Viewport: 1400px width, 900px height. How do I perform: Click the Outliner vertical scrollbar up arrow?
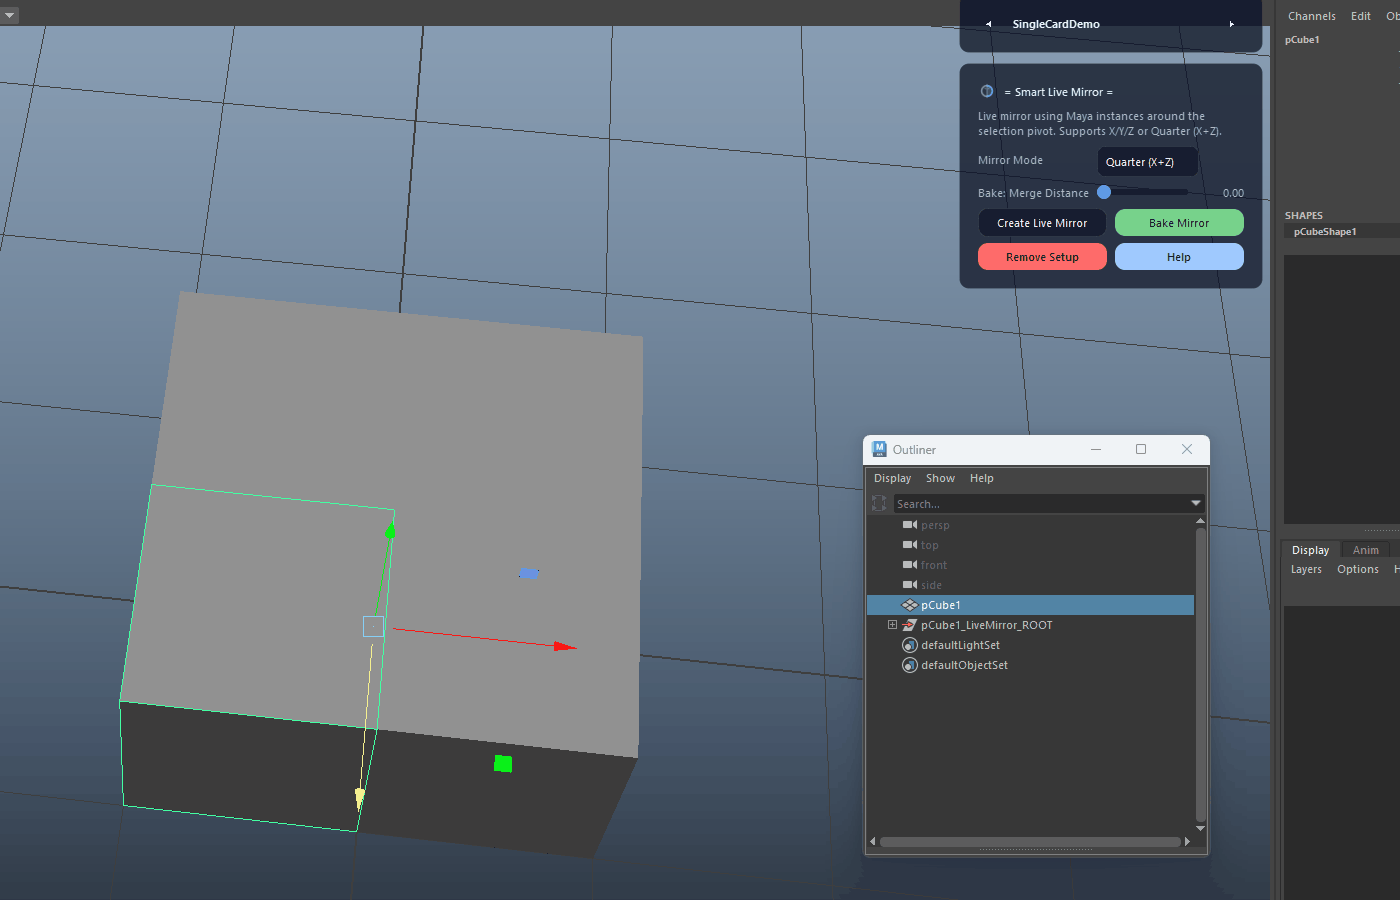point(1200,521)
